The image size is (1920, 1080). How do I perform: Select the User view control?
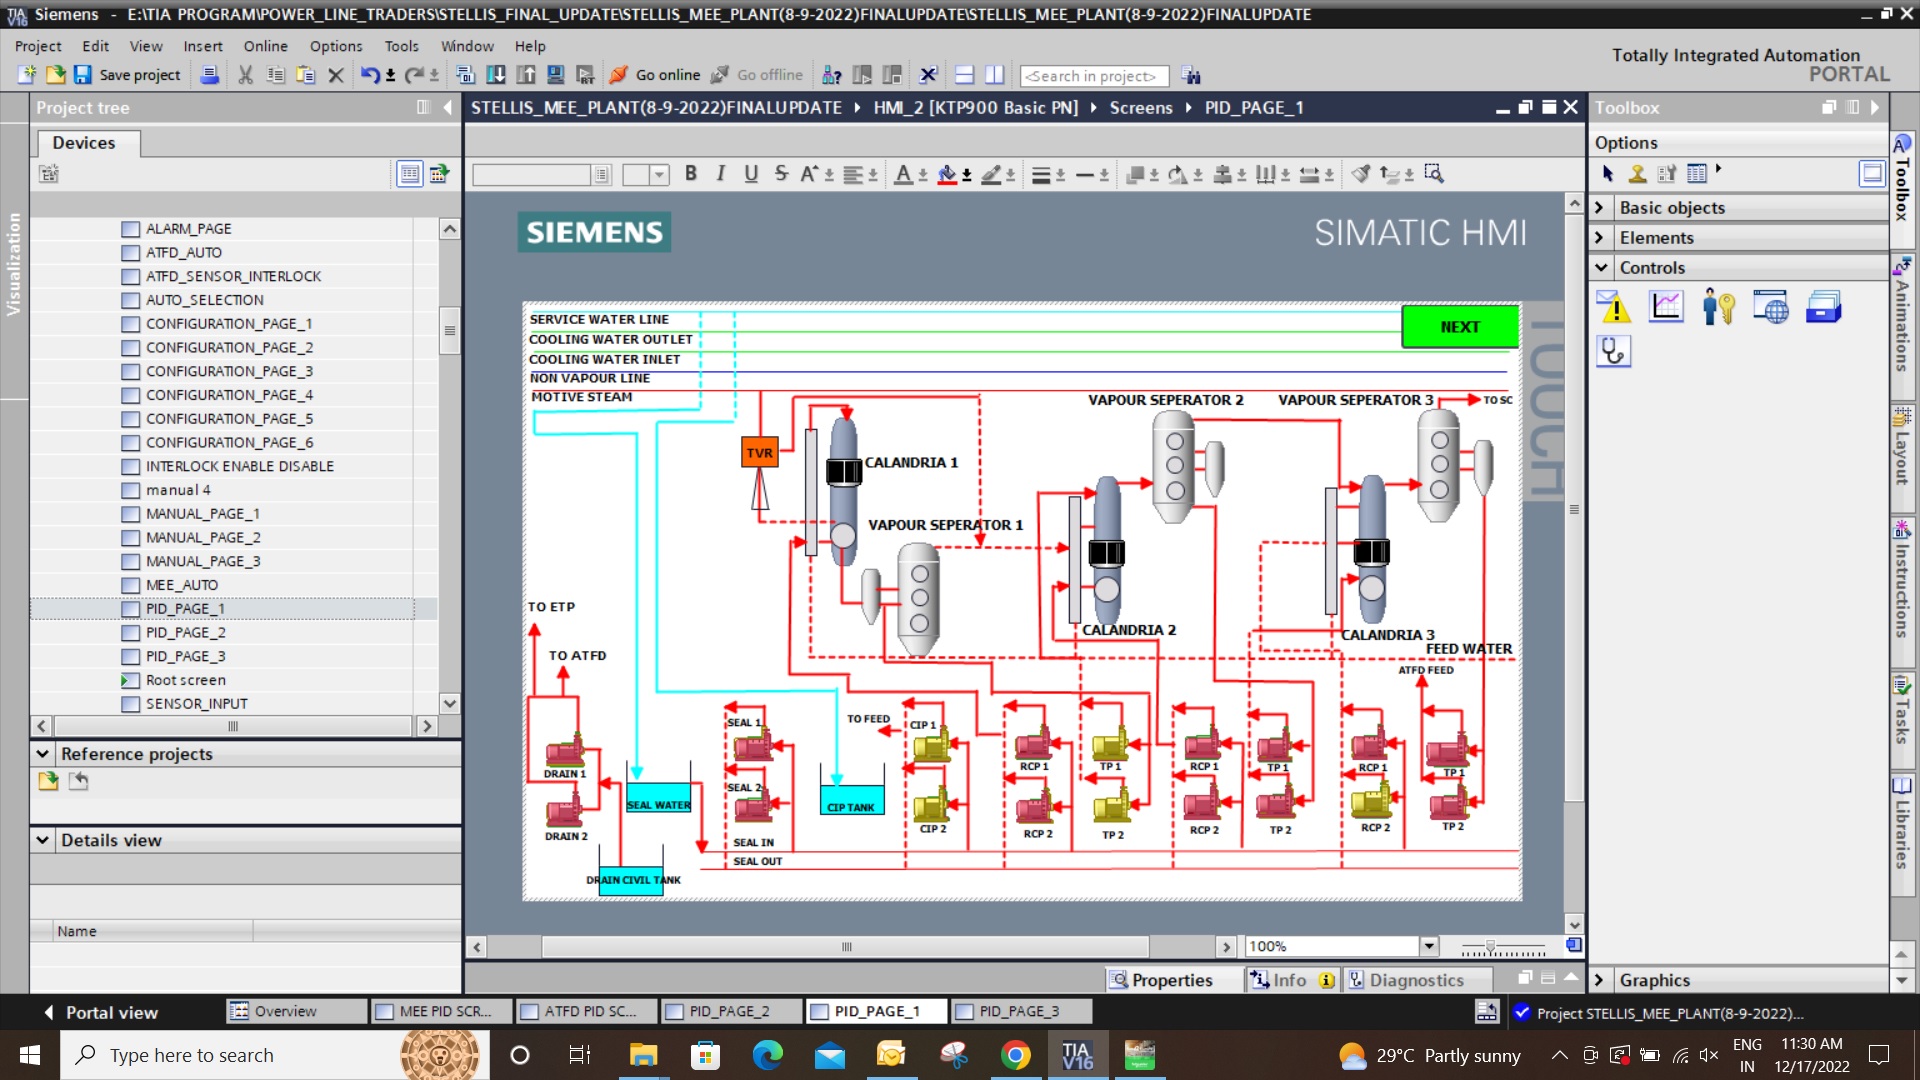[x=1718, y=307]
